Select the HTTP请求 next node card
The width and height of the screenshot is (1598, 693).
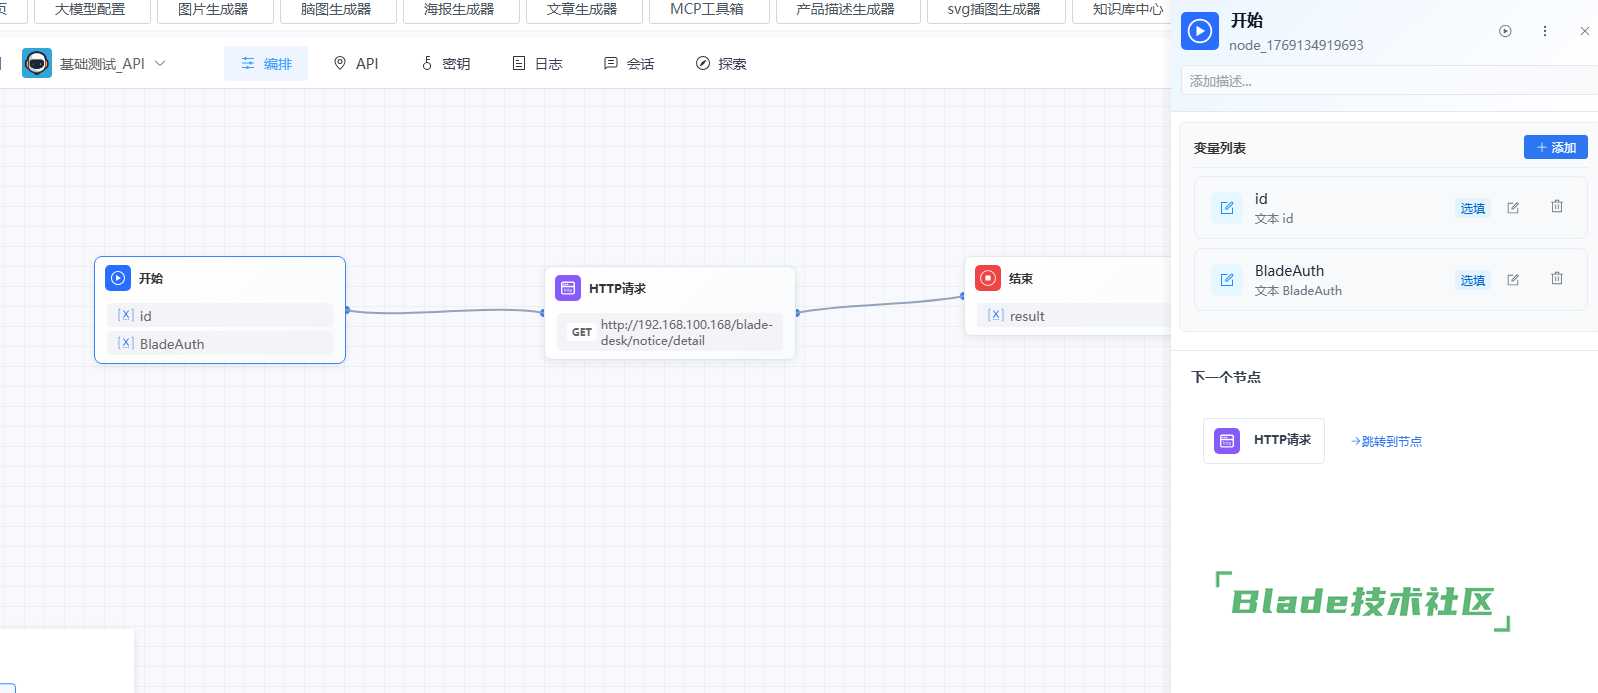1263,440
